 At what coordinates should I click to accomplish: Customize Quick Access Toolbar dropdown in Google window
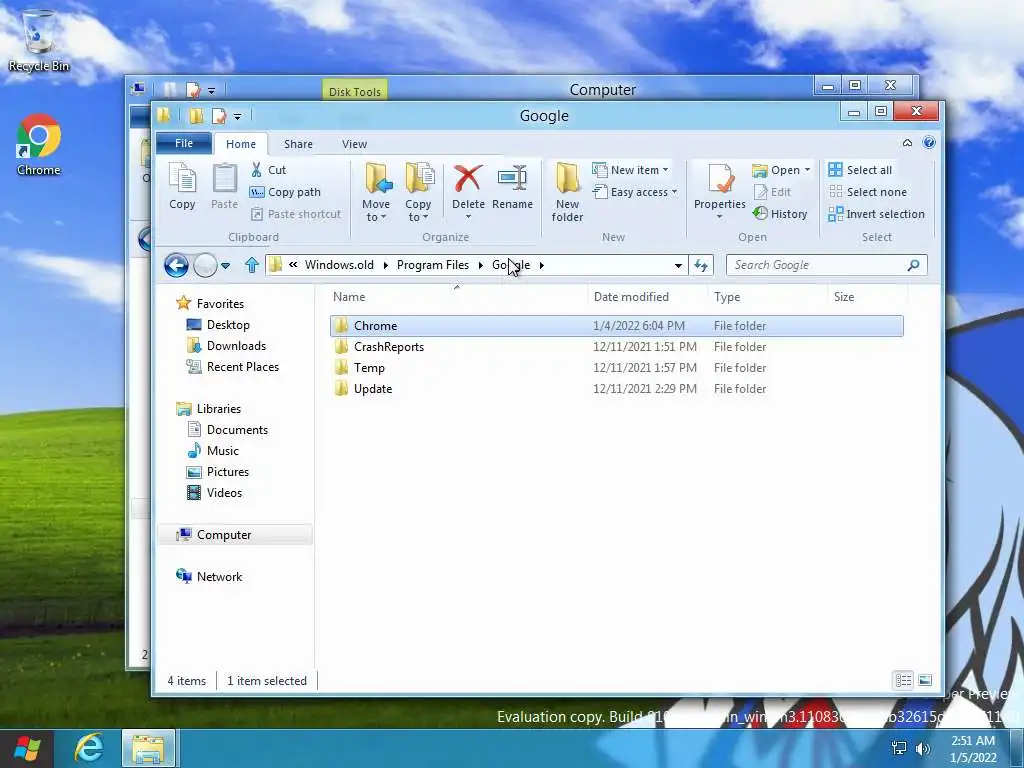tap(237, 116)
